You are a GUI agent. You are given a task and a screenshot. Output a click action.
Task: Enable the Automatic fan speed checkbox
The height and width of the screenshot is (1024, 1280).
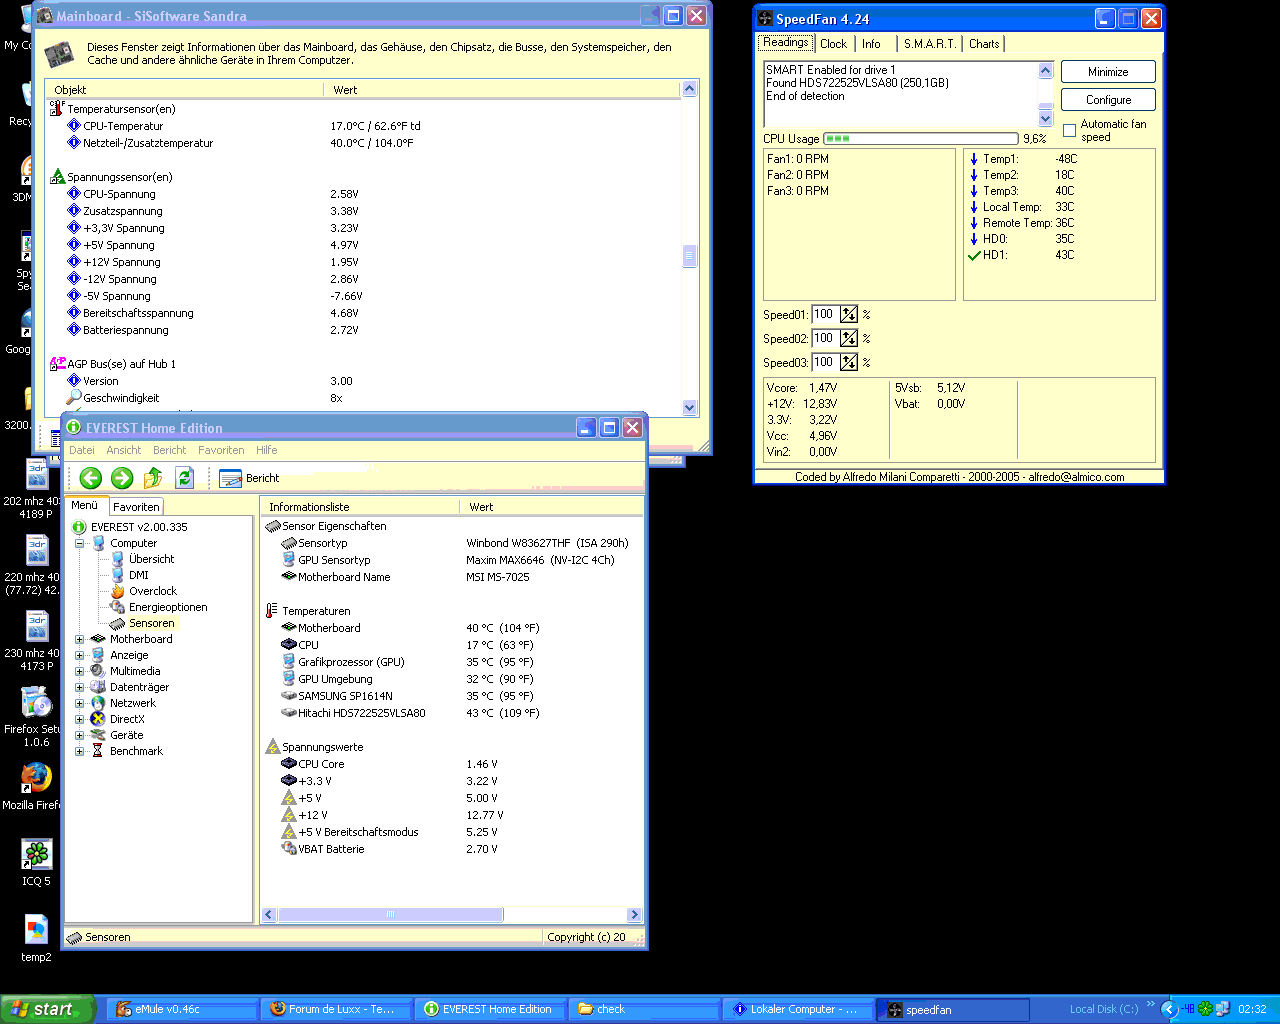(1069, 130)
